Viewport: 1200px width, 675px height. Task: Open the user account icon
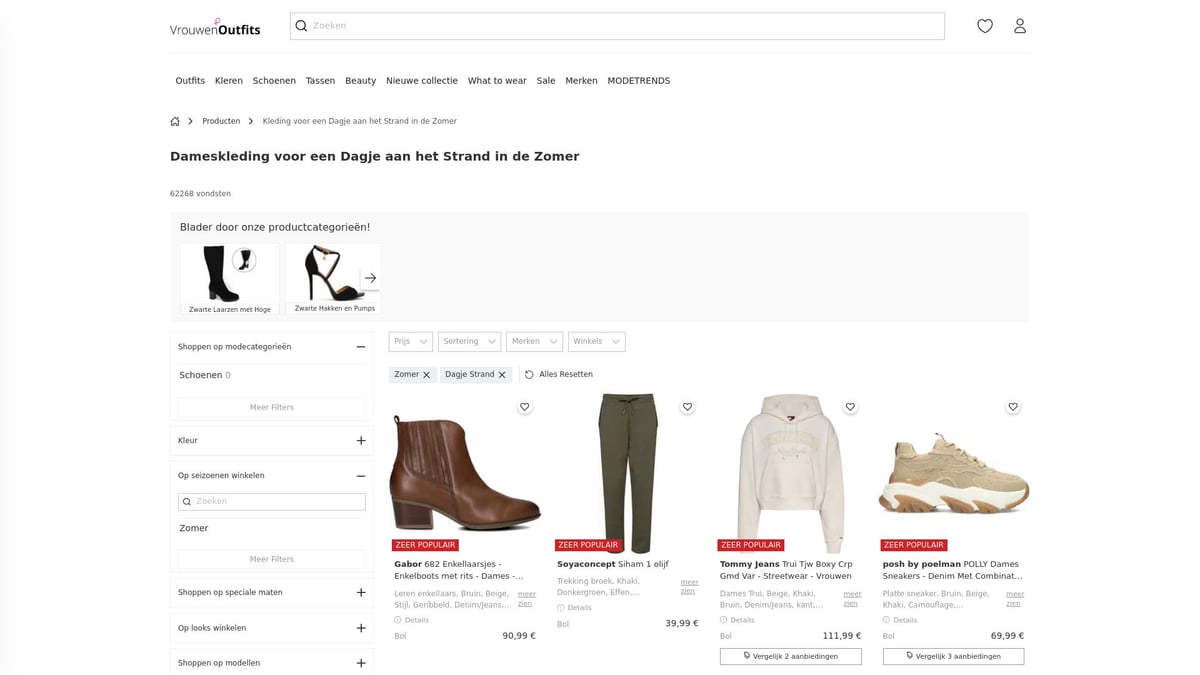point(1019,26)
